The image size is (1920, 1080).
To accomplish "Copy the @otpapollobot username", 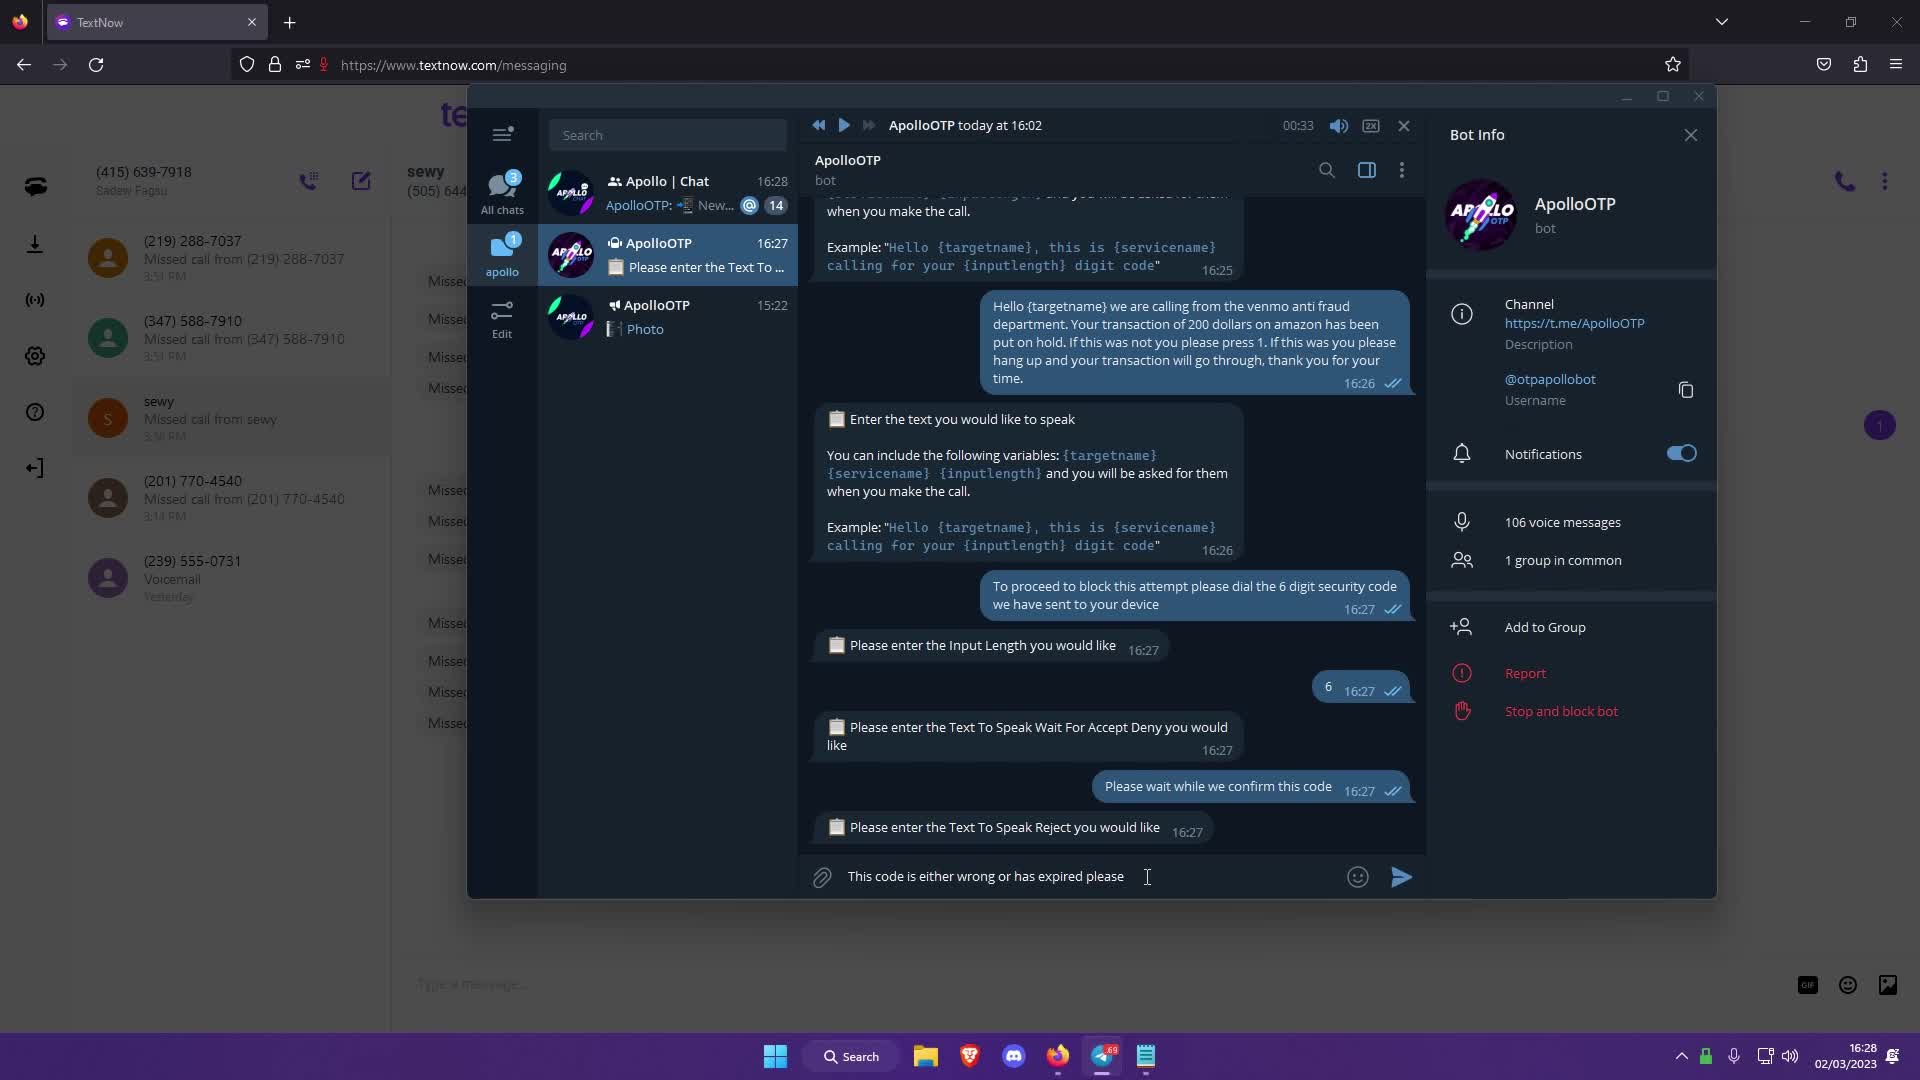I will point(1686,389).
